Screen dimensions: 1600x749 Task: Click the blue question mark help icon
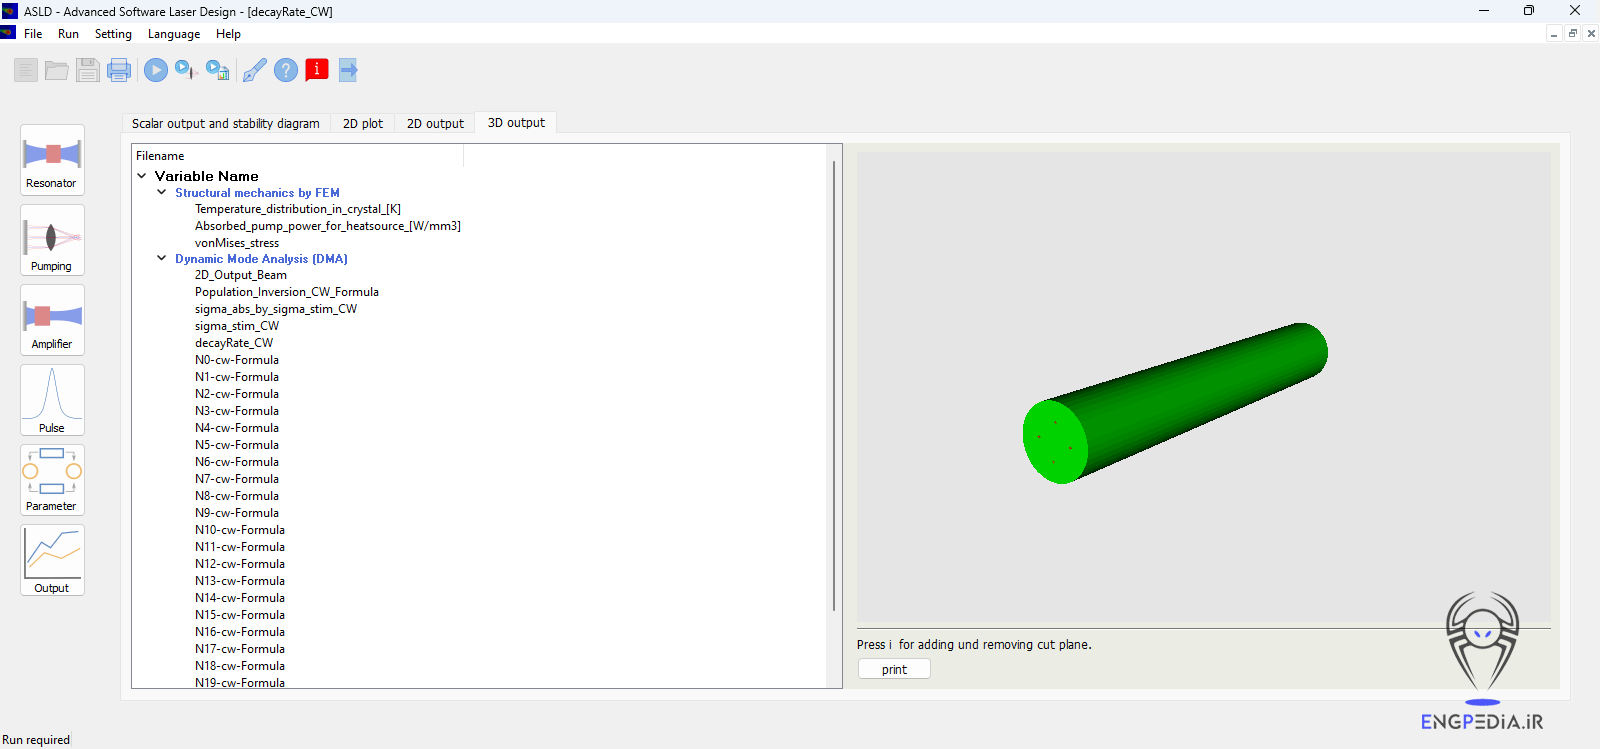(x=286, y=70)
